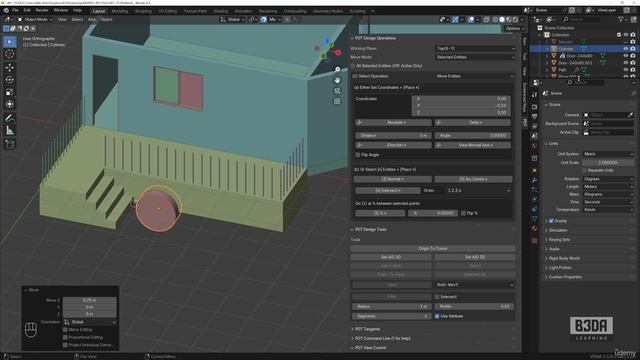Click the Distance value field
The image size is (640, 360).
point(393,136)
